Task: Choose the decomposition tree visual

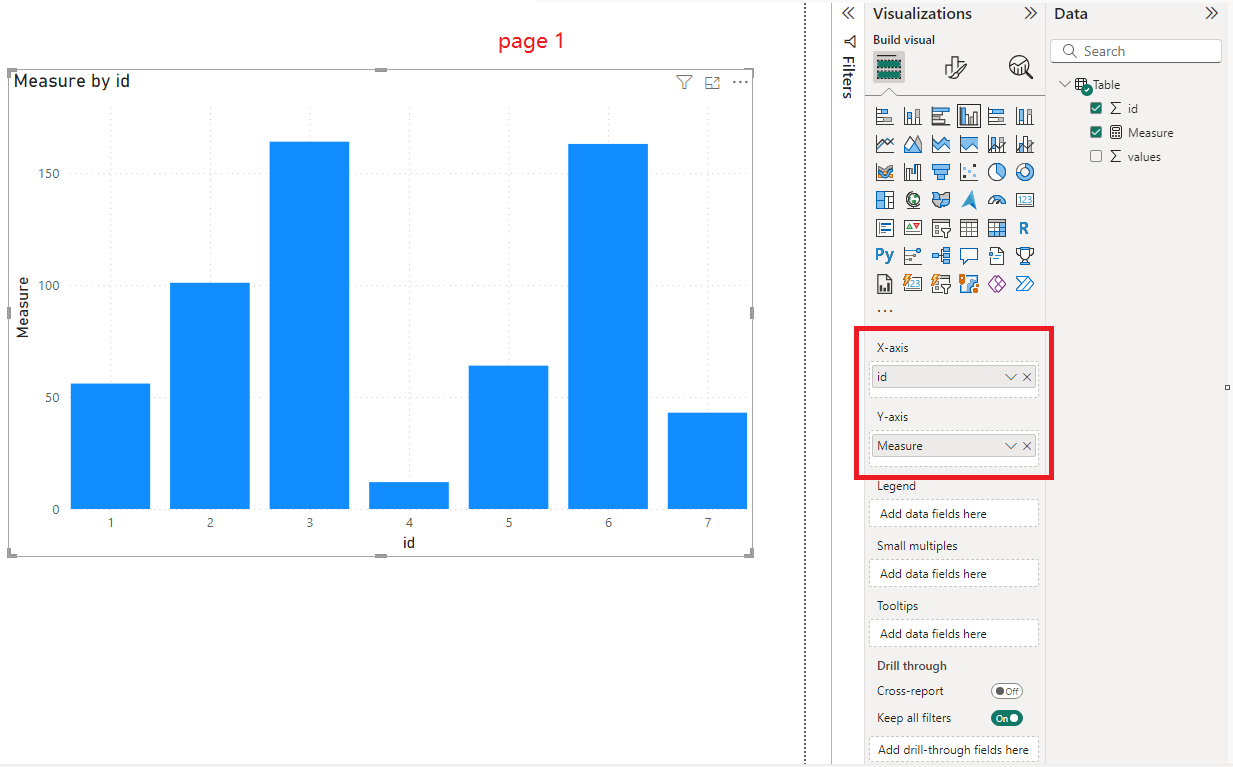Action: point(940,256)
